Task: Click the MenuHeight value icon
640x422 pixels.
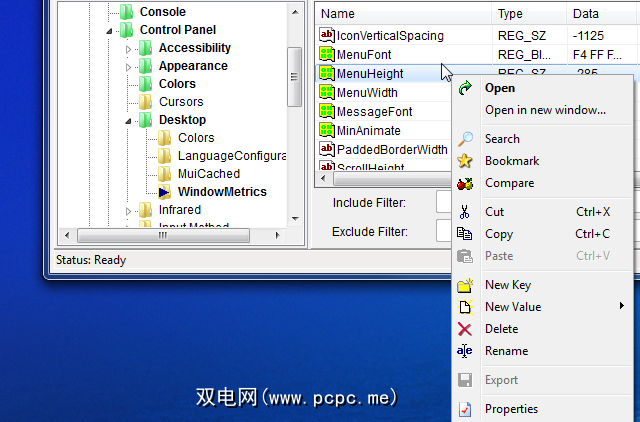Action: coord(327,73)
